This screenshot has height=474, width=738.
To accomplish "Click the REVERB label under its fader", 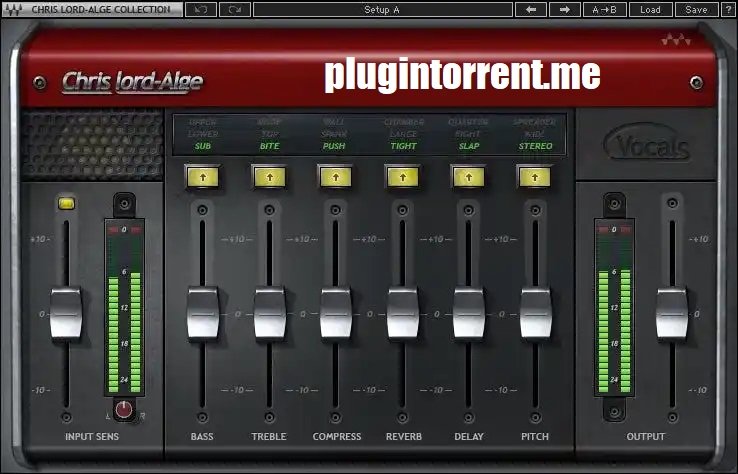I will tap(404, 436).
